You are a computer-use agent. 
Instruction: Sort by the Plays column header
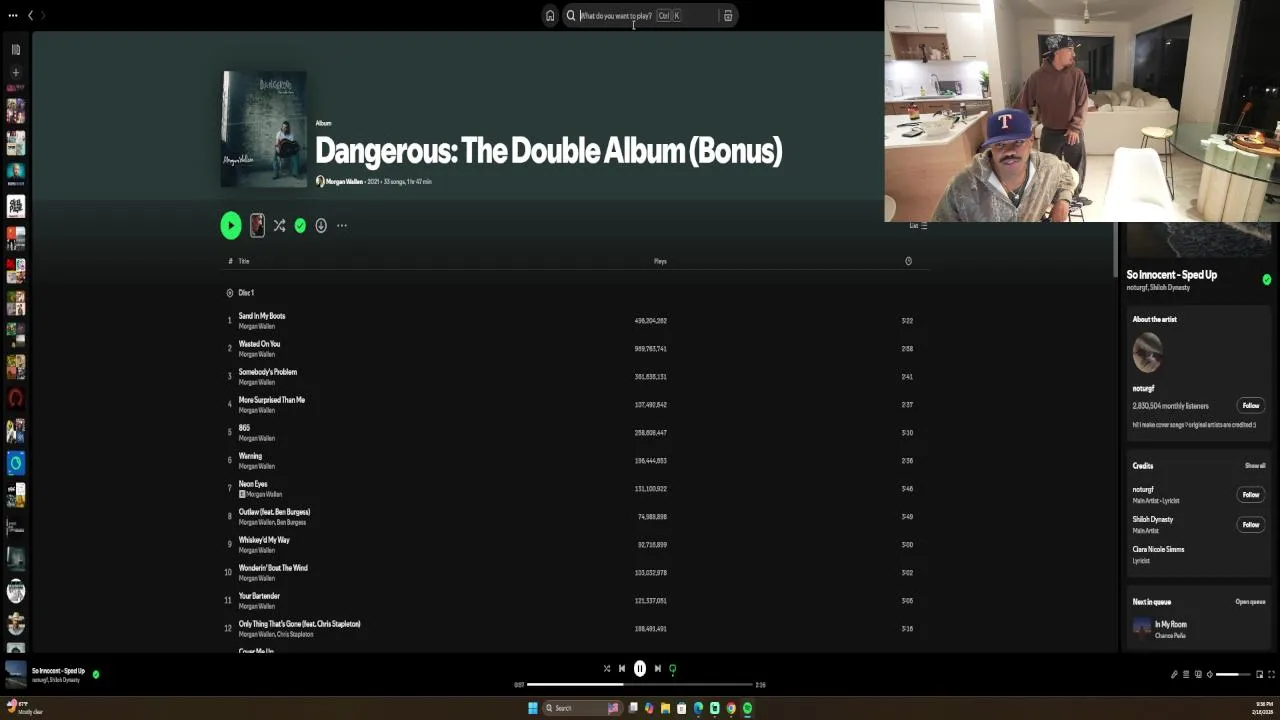coord(660,261)
